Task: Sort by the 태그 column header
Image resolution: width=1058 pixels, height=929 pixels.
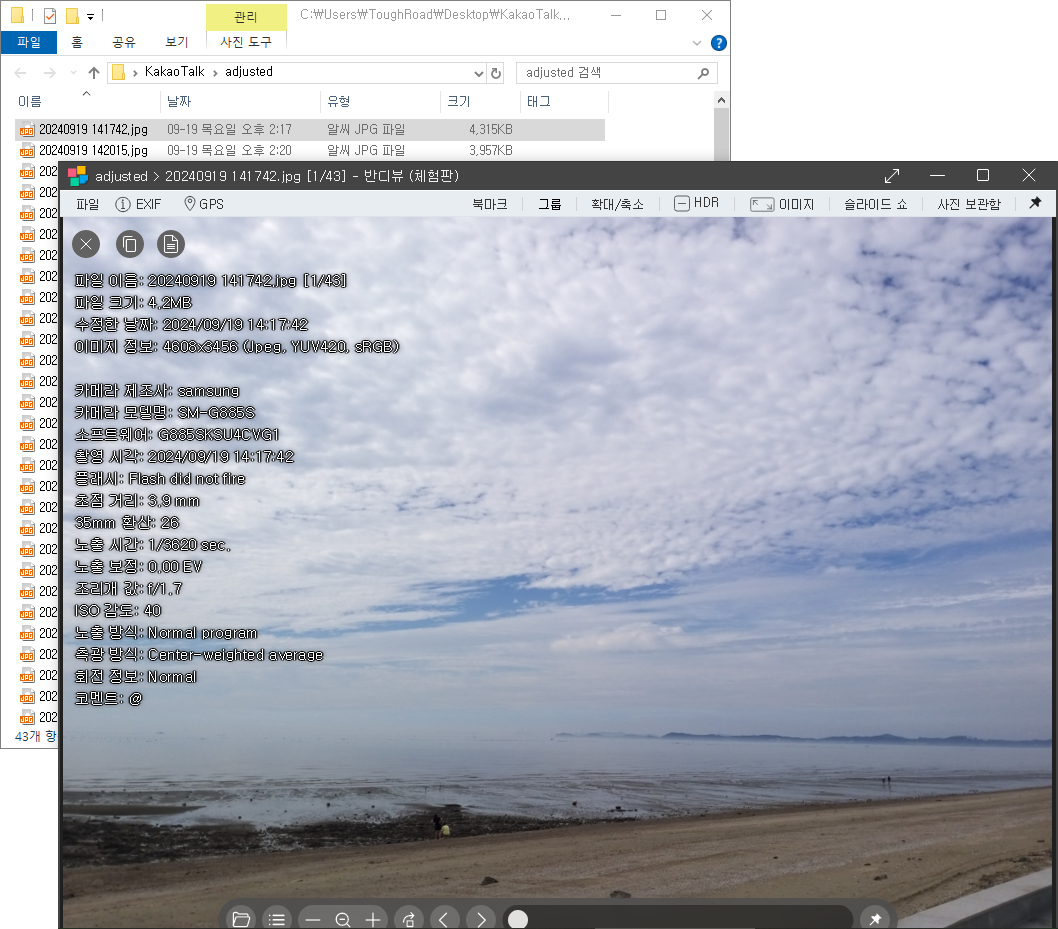Action: click(x=565, y=101)
